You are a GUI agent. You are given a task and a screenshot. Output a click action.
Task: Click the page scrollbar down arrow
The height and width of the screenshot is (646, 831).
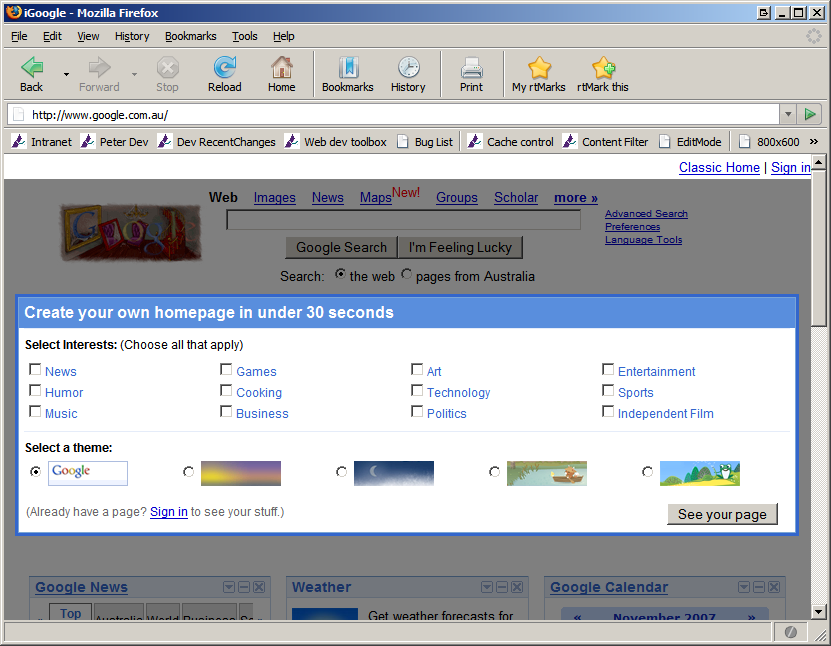click(818, 612)
